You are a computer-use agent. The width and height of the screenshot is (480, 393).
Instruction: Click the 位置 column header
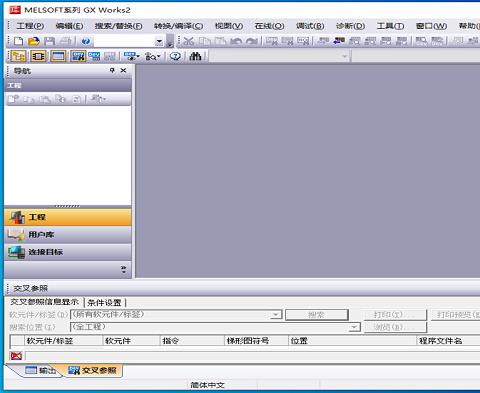[x=353, y=341]
